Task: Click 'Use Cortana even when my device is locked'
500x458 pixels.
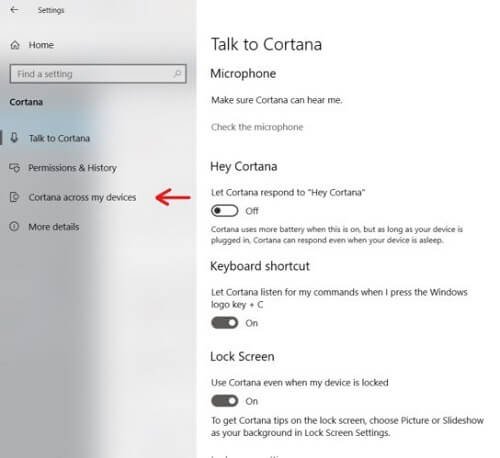Action: tap(300, 382)
